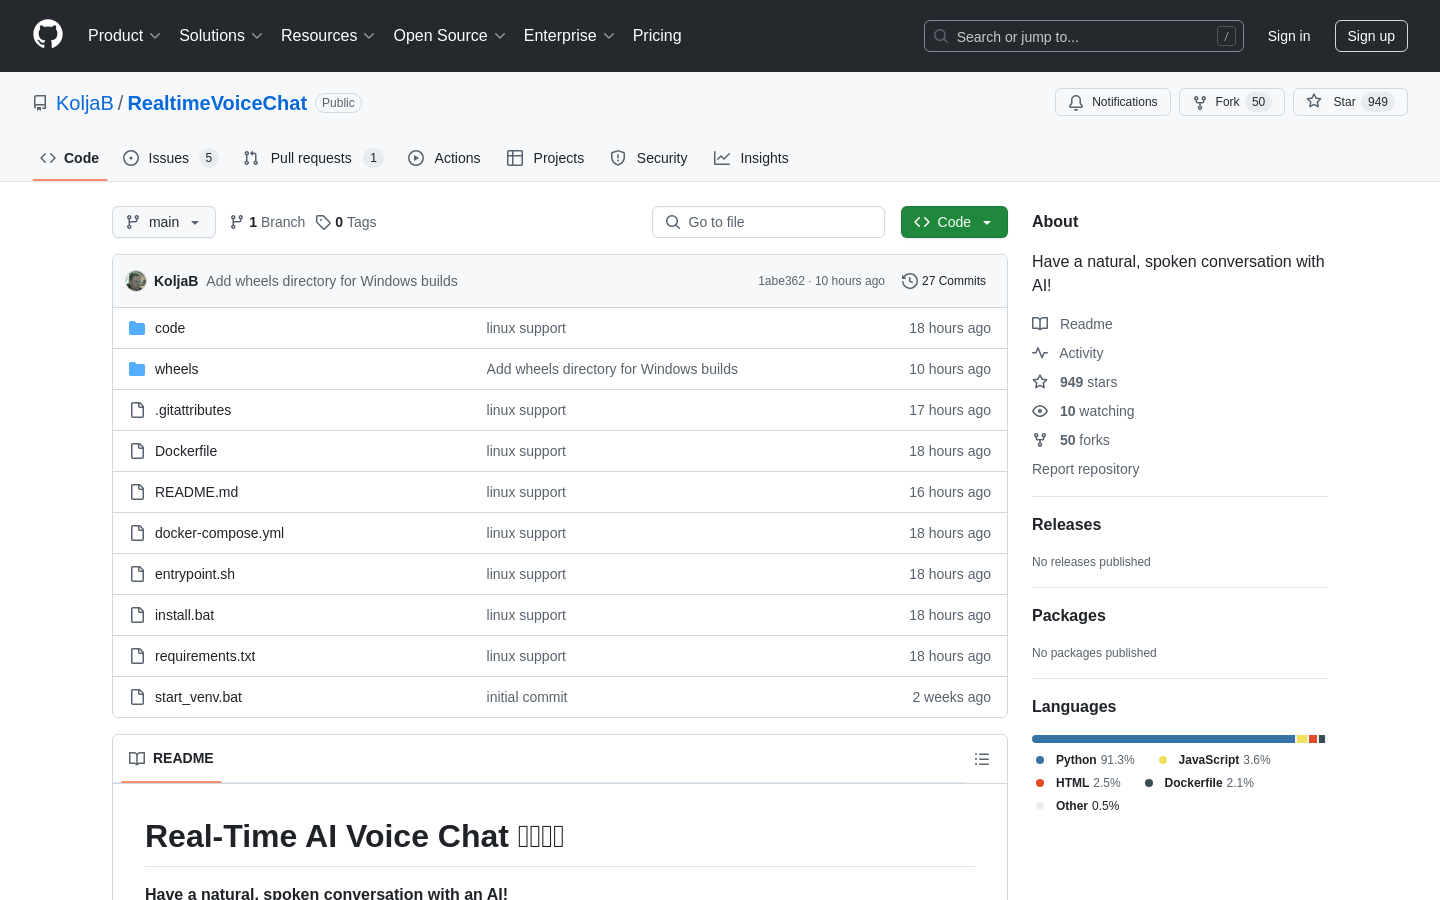1440x900 pixels.
Task: Open the Actions tab
Action: [444, 158]
